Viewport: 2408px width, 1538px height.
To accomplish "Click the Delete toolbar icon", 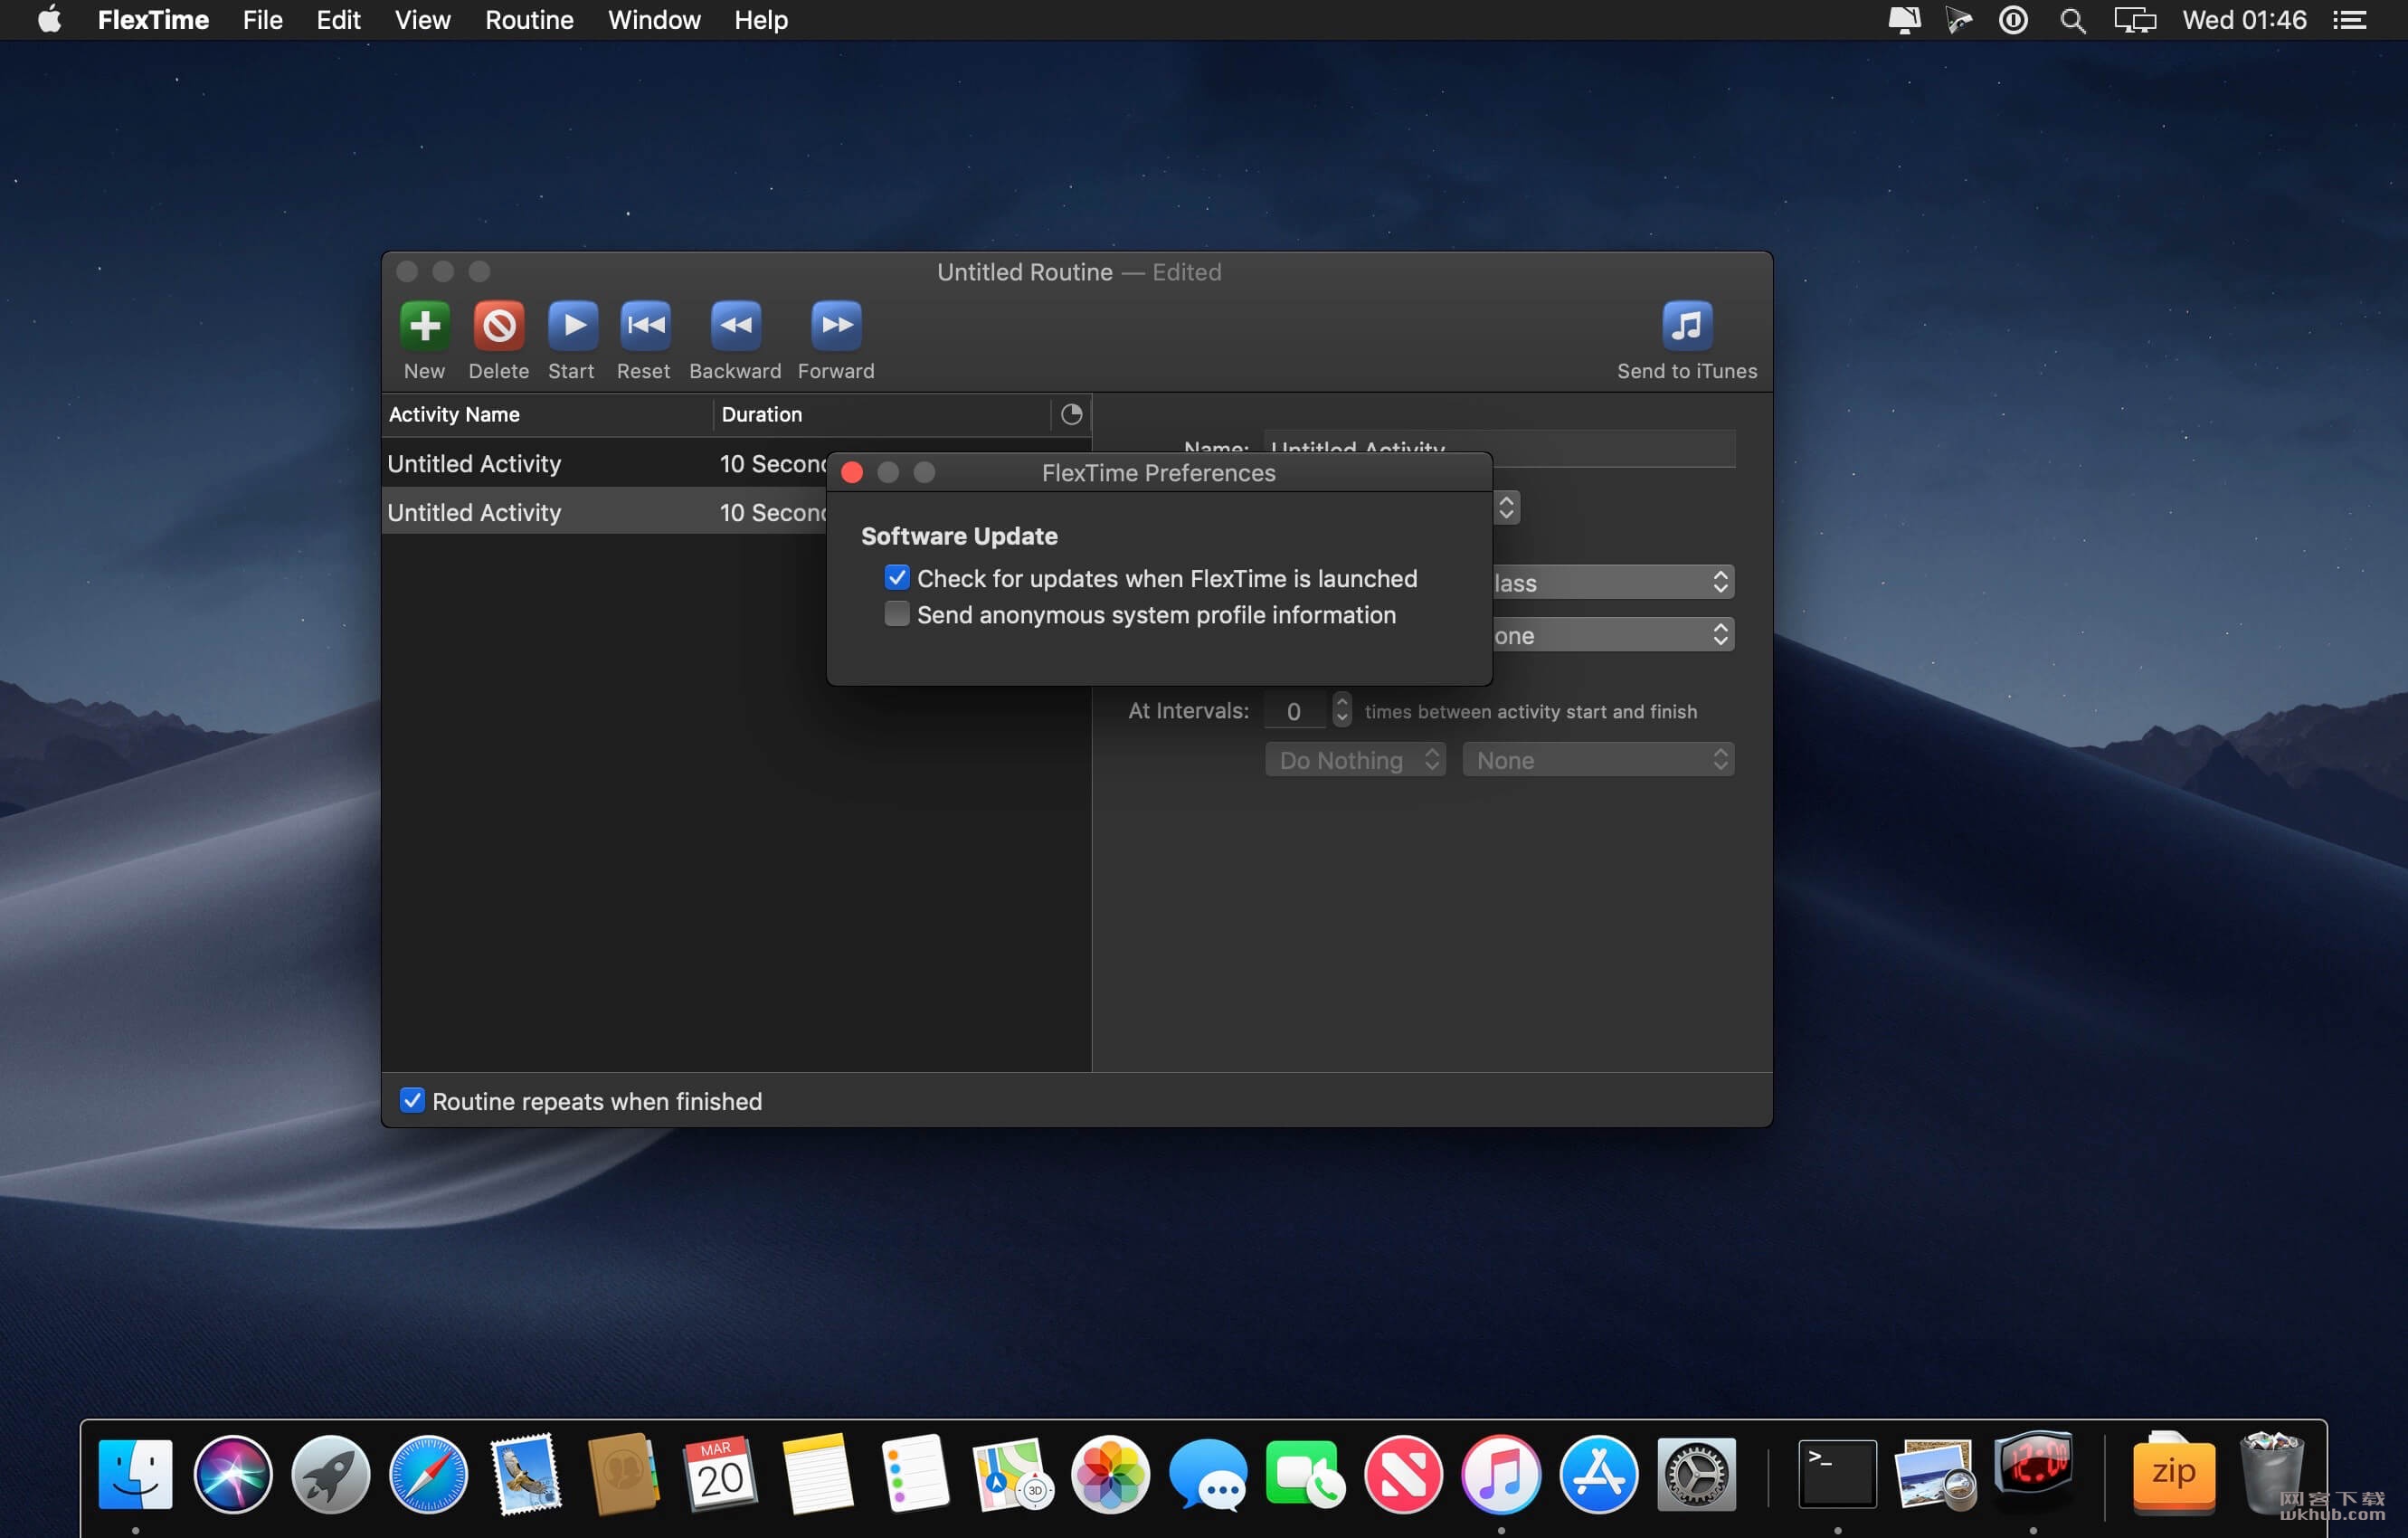I will pyautogui.click(x=498, y=325).
